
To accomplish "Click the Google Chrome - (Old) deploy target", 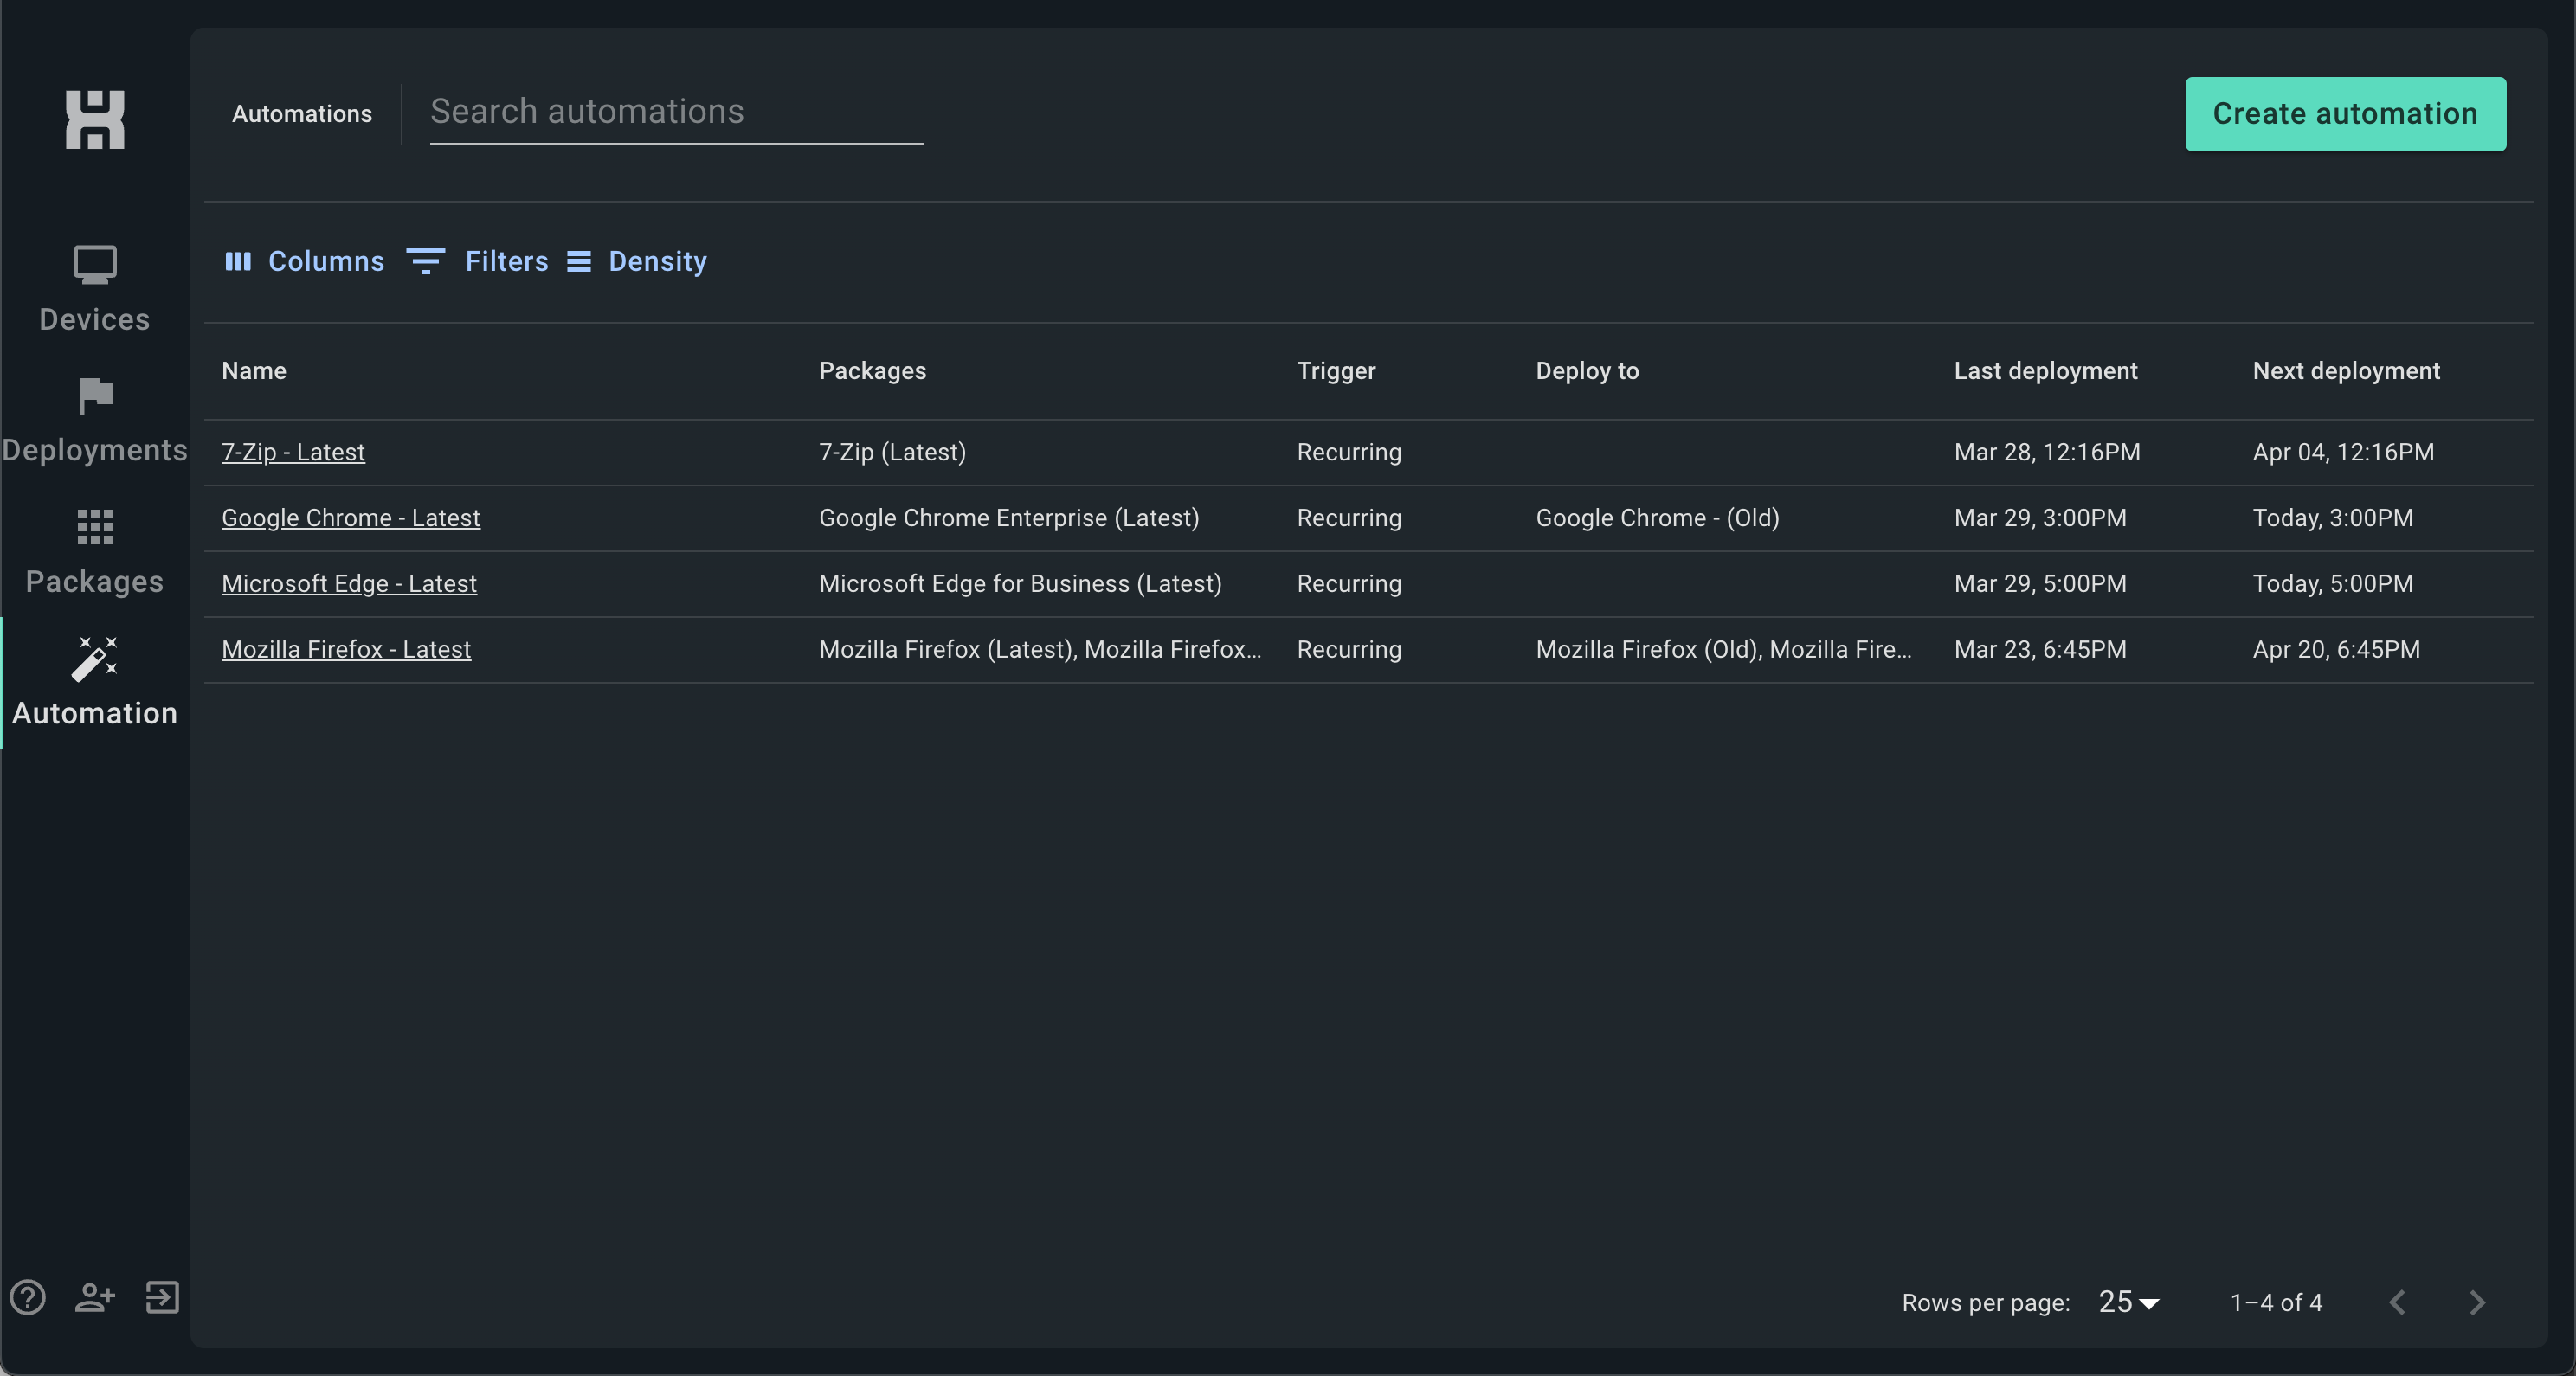I will 1657,518.
